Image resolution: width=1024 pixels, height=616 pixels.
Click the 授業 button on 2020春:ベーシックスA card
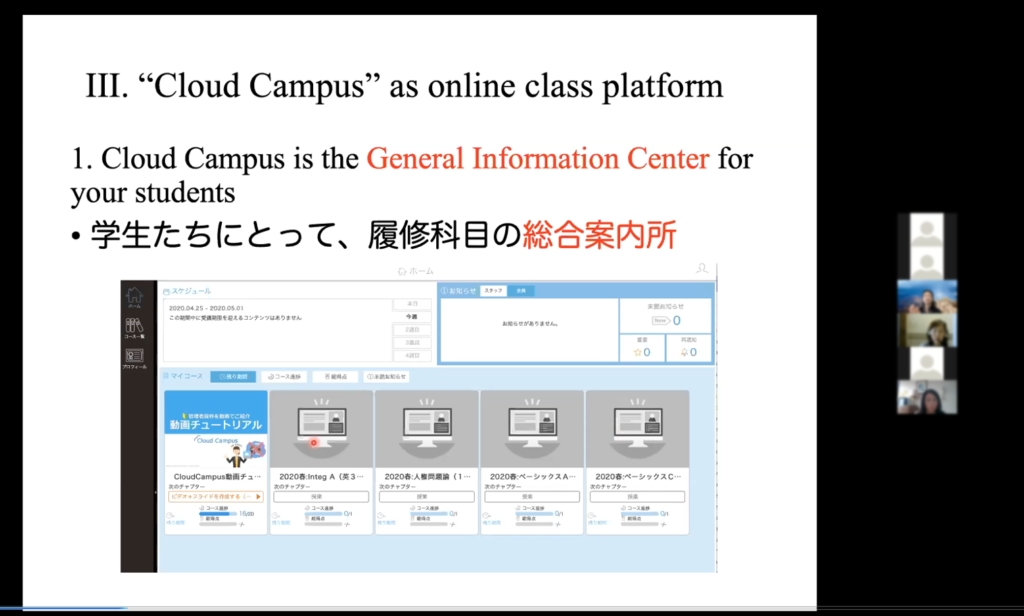(x=532, y=497)
